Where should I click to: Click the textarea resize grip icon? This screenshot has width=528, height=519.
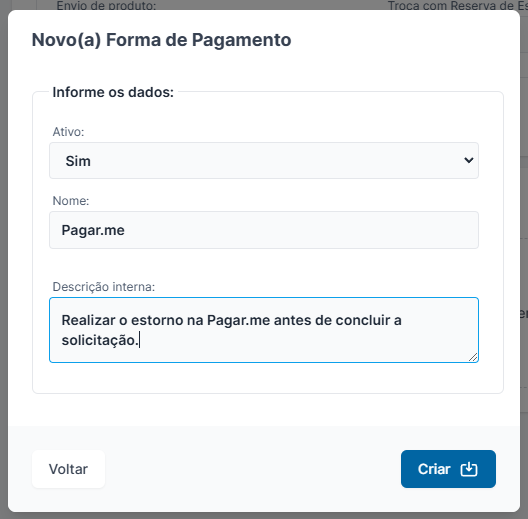[x=473, y=357]
